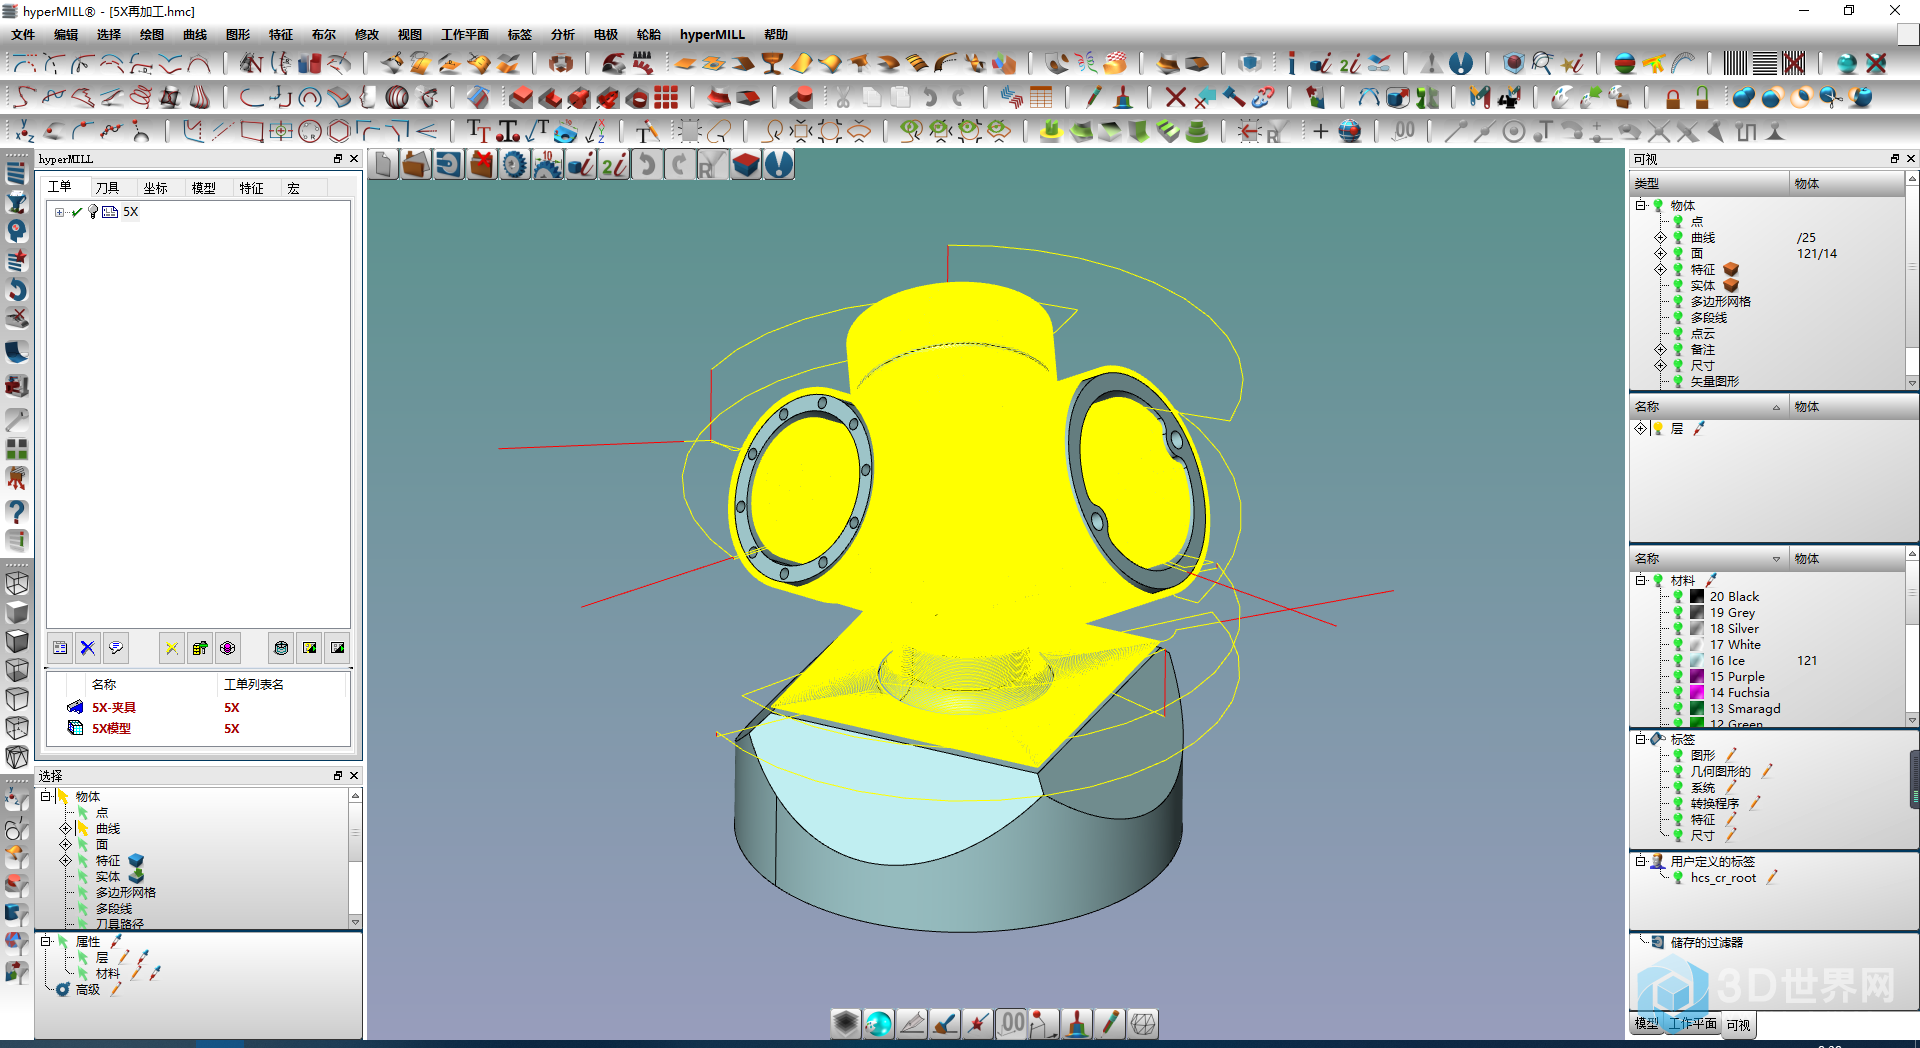Toggle visibility bulb for 点云
Viewport: 1920px width, 1048px height.
pos(1678,334)
